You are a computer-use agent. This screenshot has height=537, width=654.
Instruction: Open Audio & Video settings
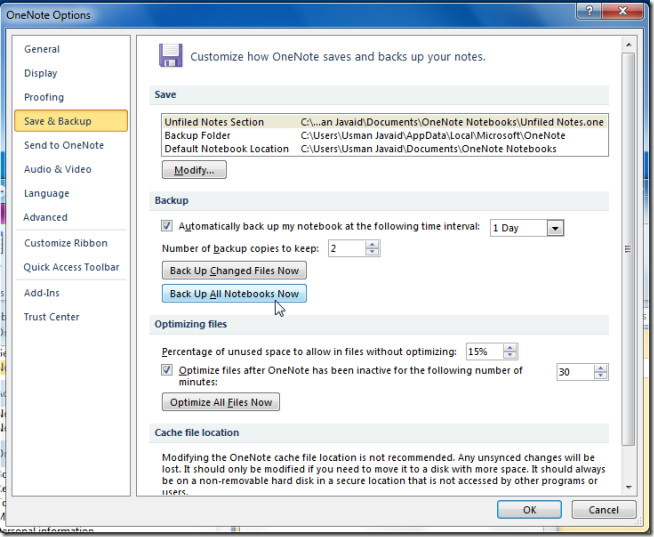coord(58,169)
